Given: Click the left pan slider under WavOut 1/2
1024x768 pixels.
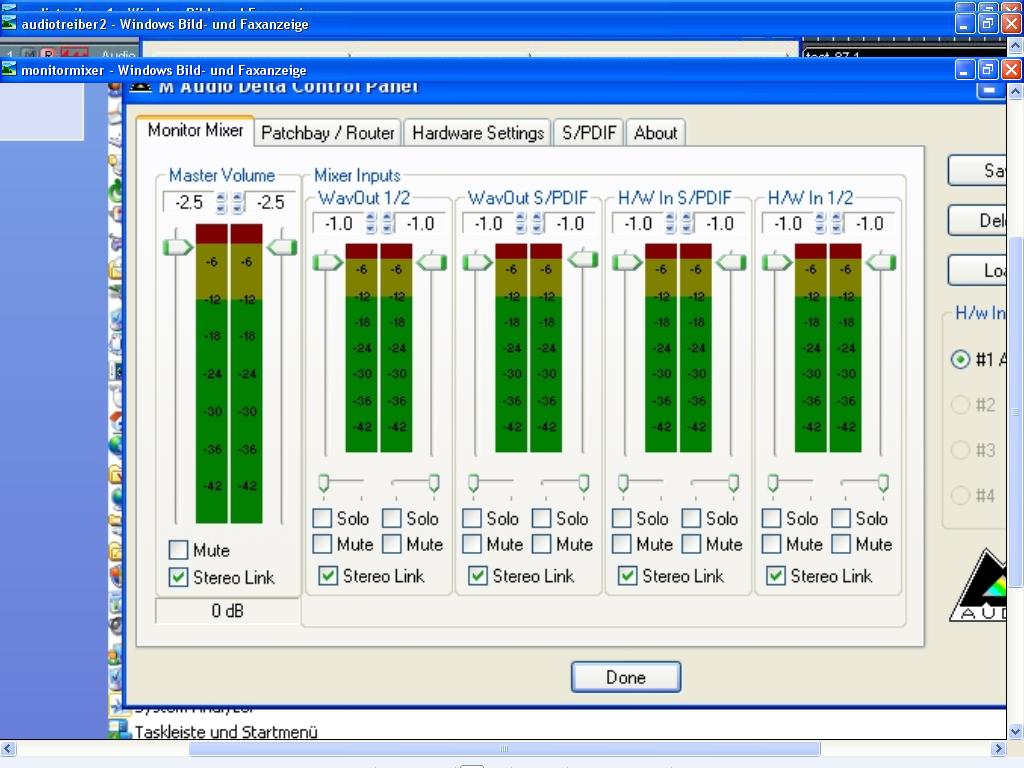Looking at the screenshot, I should coord(323,483).
